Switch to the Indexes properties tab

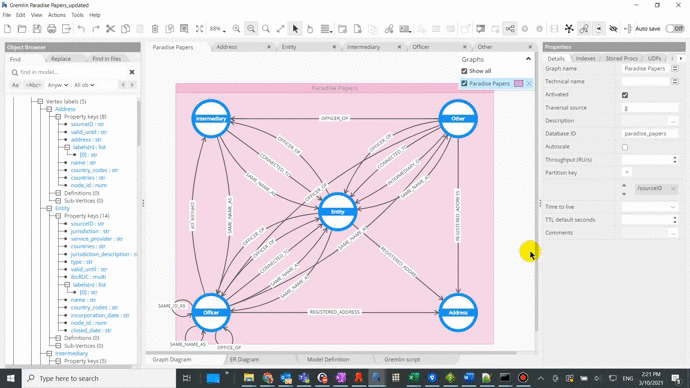pyautogui.click(x=585, y=58)
